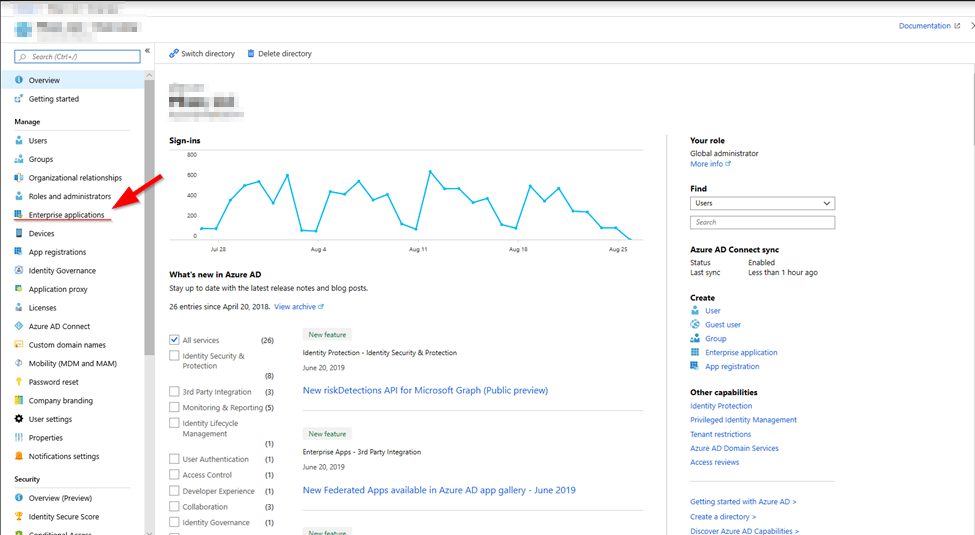Click the Notifications settings bell icon
The height and width of the screenshot is (535, 975).
point(19,456)
